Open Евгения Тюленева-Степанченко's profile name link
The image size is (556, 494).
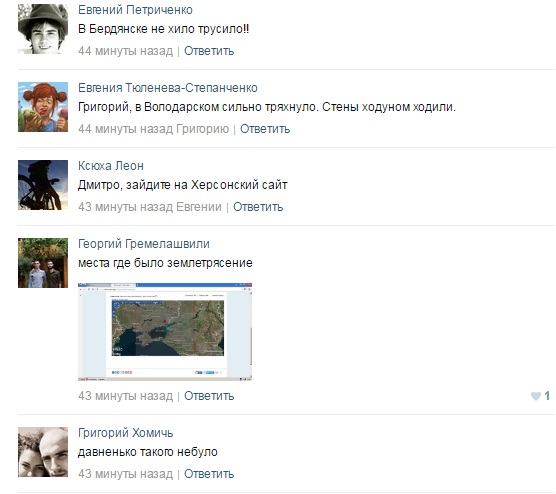click(168, 88)
